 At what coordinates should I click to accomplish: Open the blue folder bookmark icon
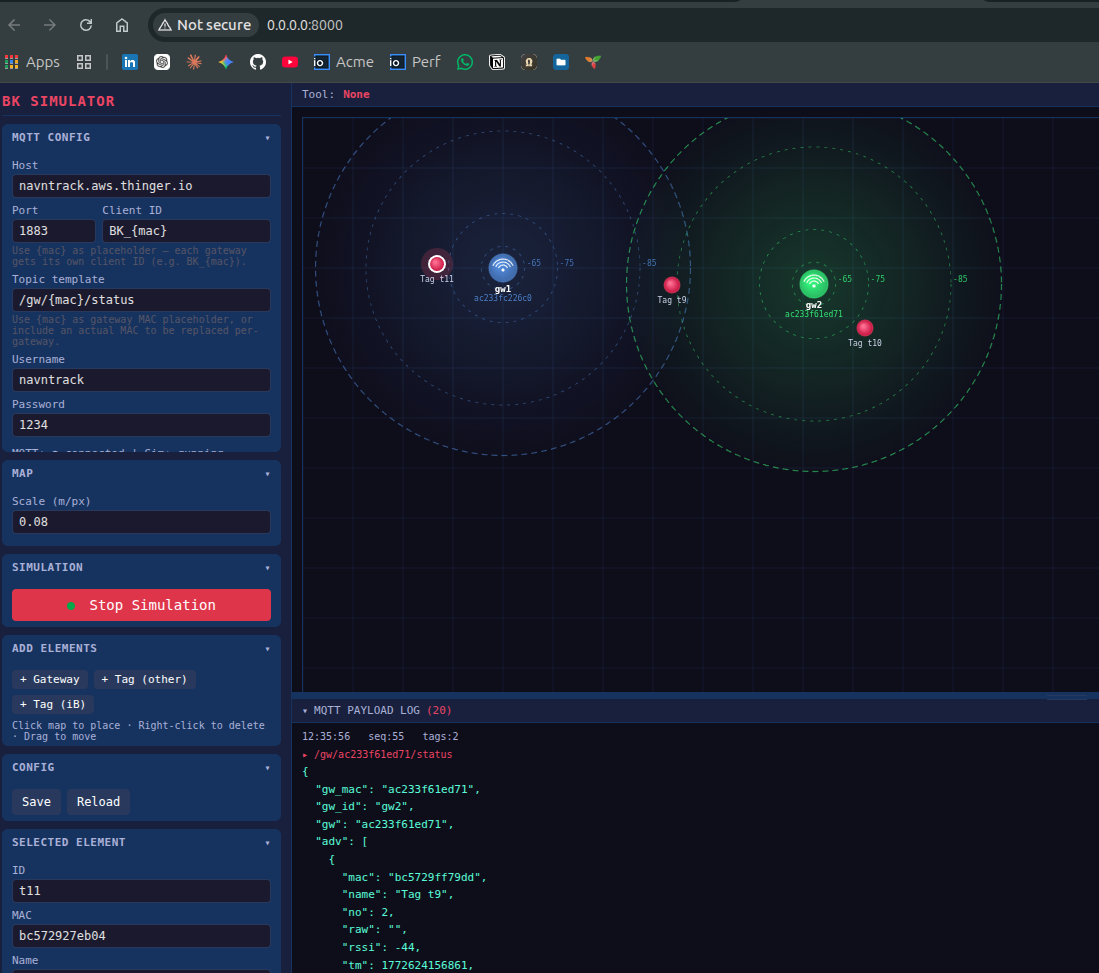pyautogui.click(x=561, y=62)
